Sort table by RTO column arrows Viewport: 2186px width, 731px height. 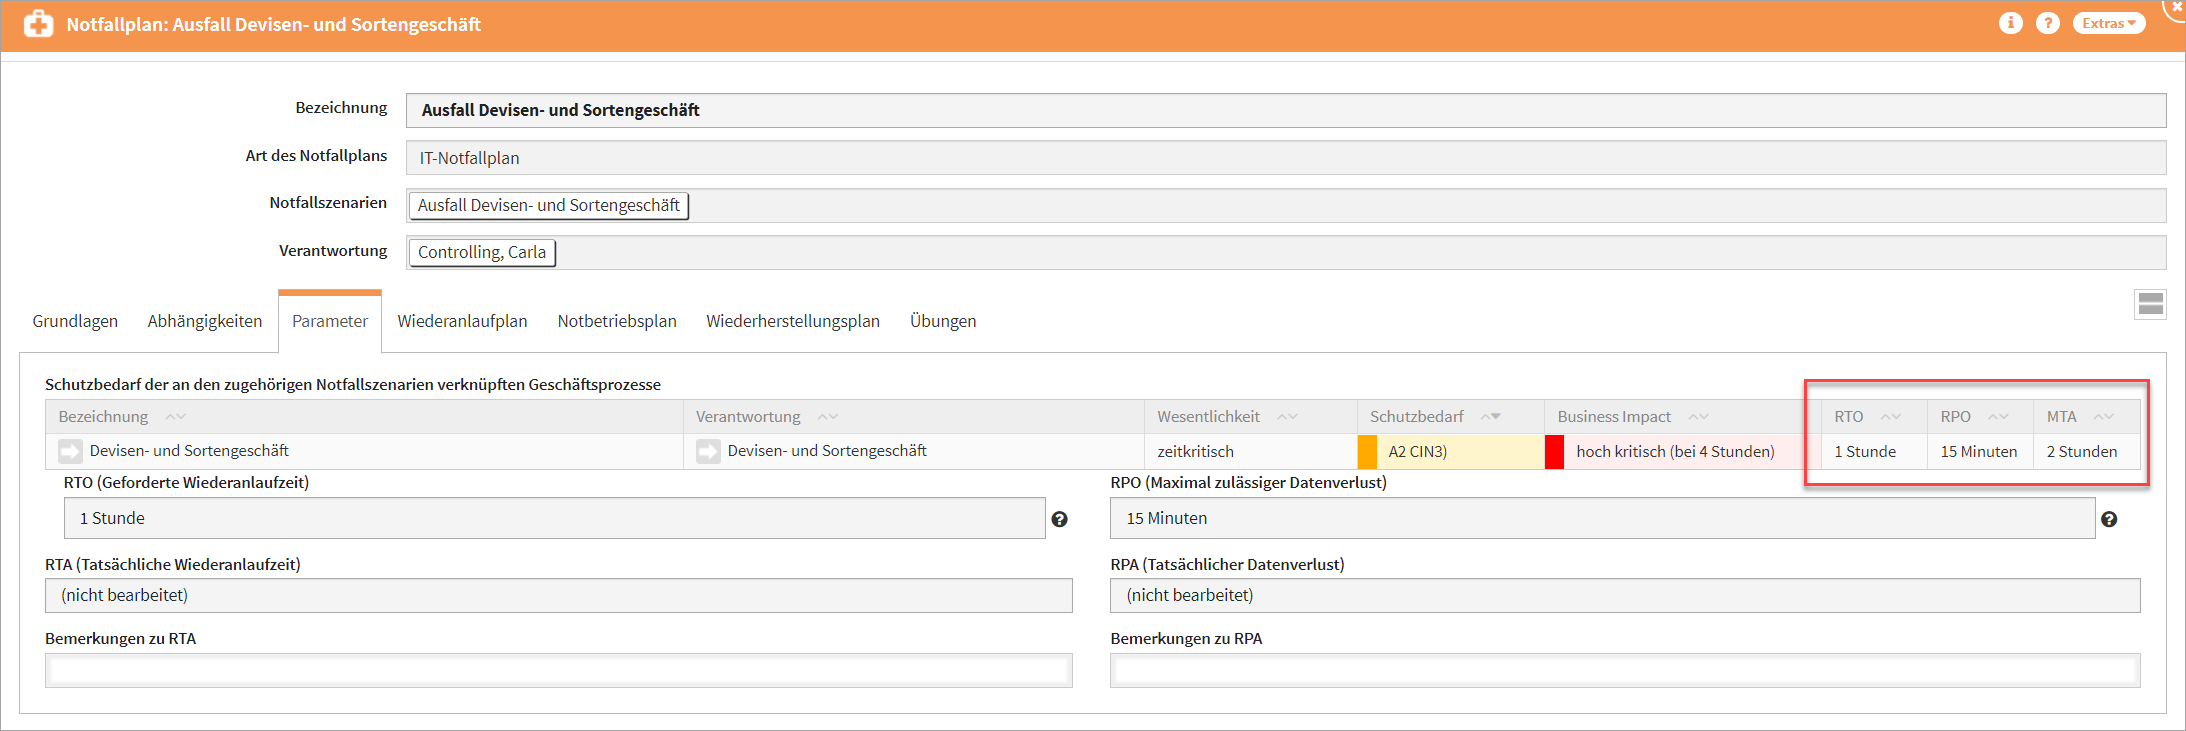pyautogui.click(x=1890, y=417)
